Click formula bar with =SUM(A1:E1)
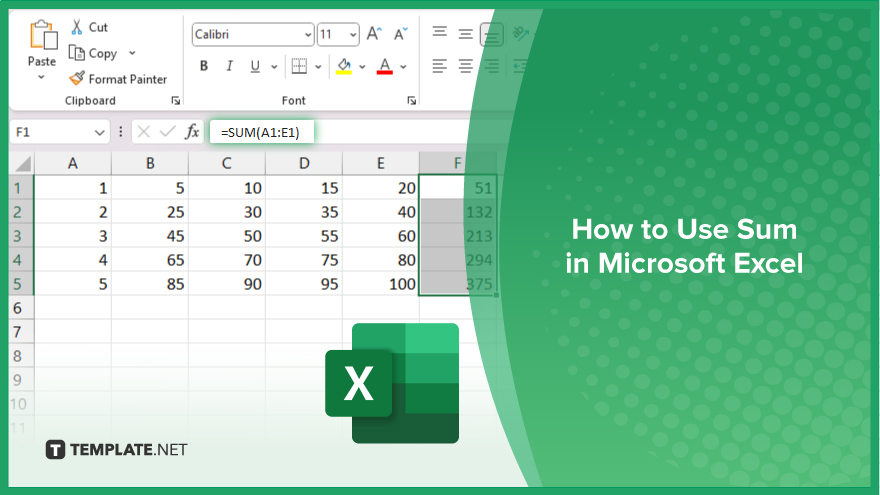880x495 pixels. point(262,132)
